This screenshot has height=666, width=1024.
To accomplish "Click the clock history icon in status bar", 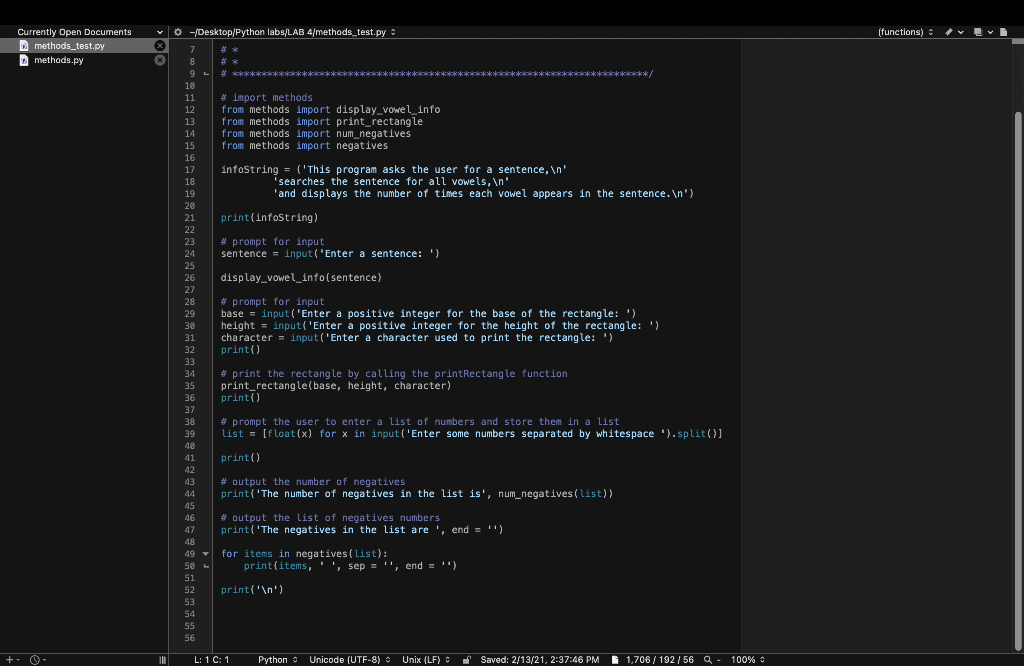I will click(35, 659).
